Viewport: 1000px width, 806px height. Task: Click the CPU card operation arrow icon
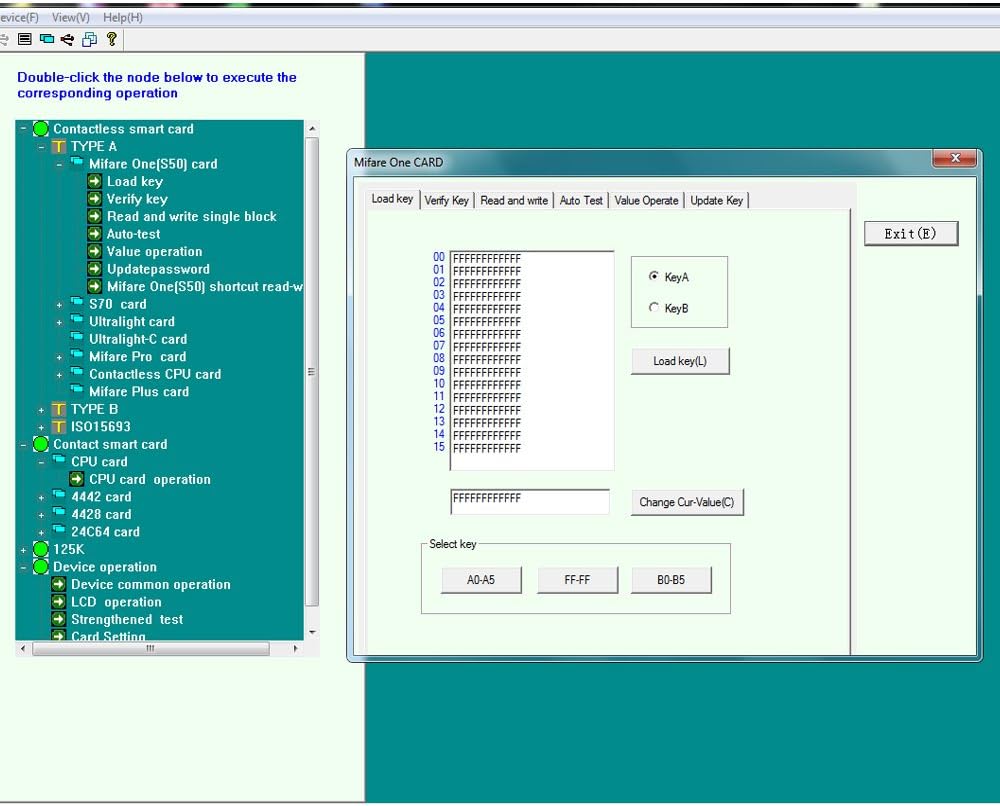77,479
